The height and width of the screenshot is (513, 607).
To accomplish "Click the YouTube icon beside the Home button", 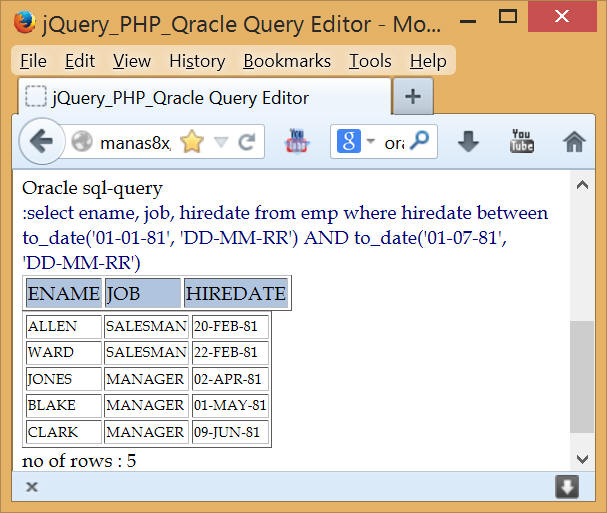I will [x=521, y=142].
